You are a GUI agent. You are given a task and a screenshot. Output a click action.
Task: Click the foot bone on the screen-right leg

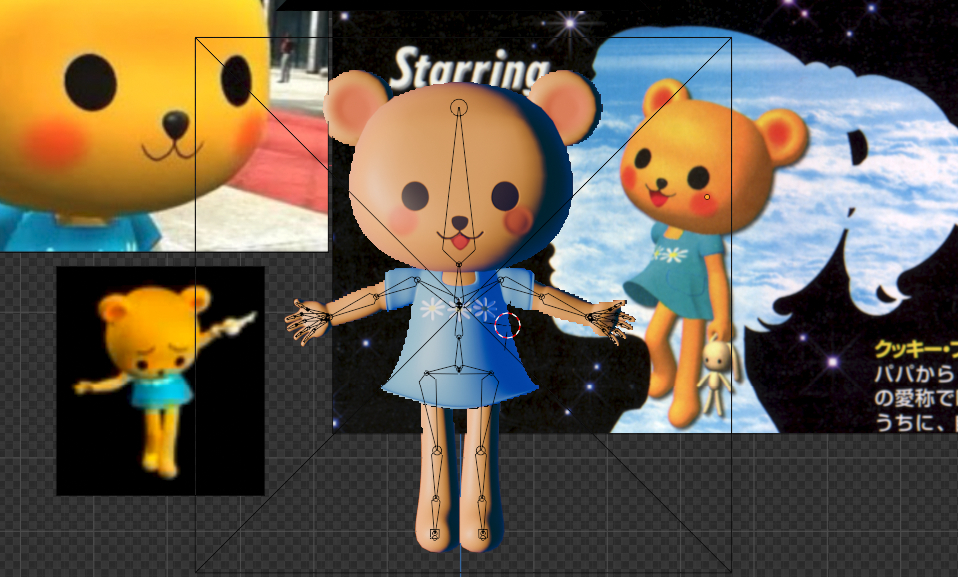[x=482, y=535]
